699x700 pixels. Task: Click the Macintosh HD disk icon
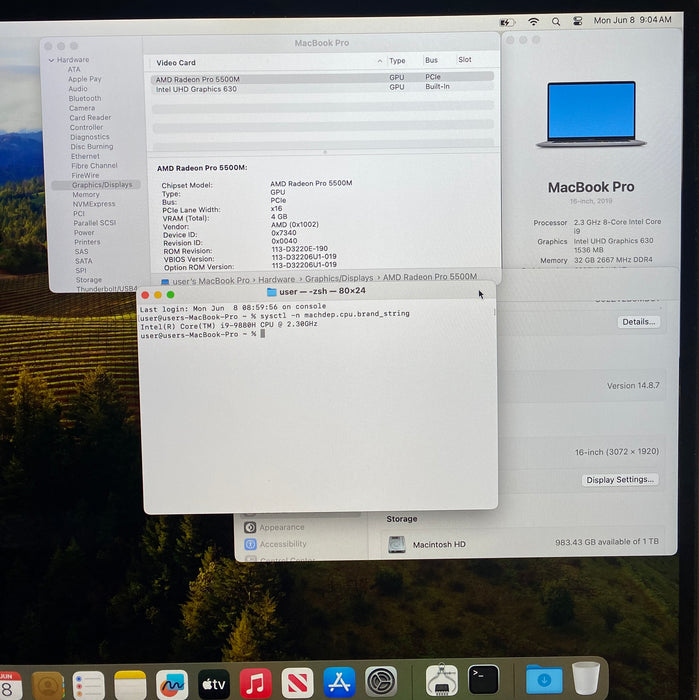pyautogui.click(x=396, y=545)
